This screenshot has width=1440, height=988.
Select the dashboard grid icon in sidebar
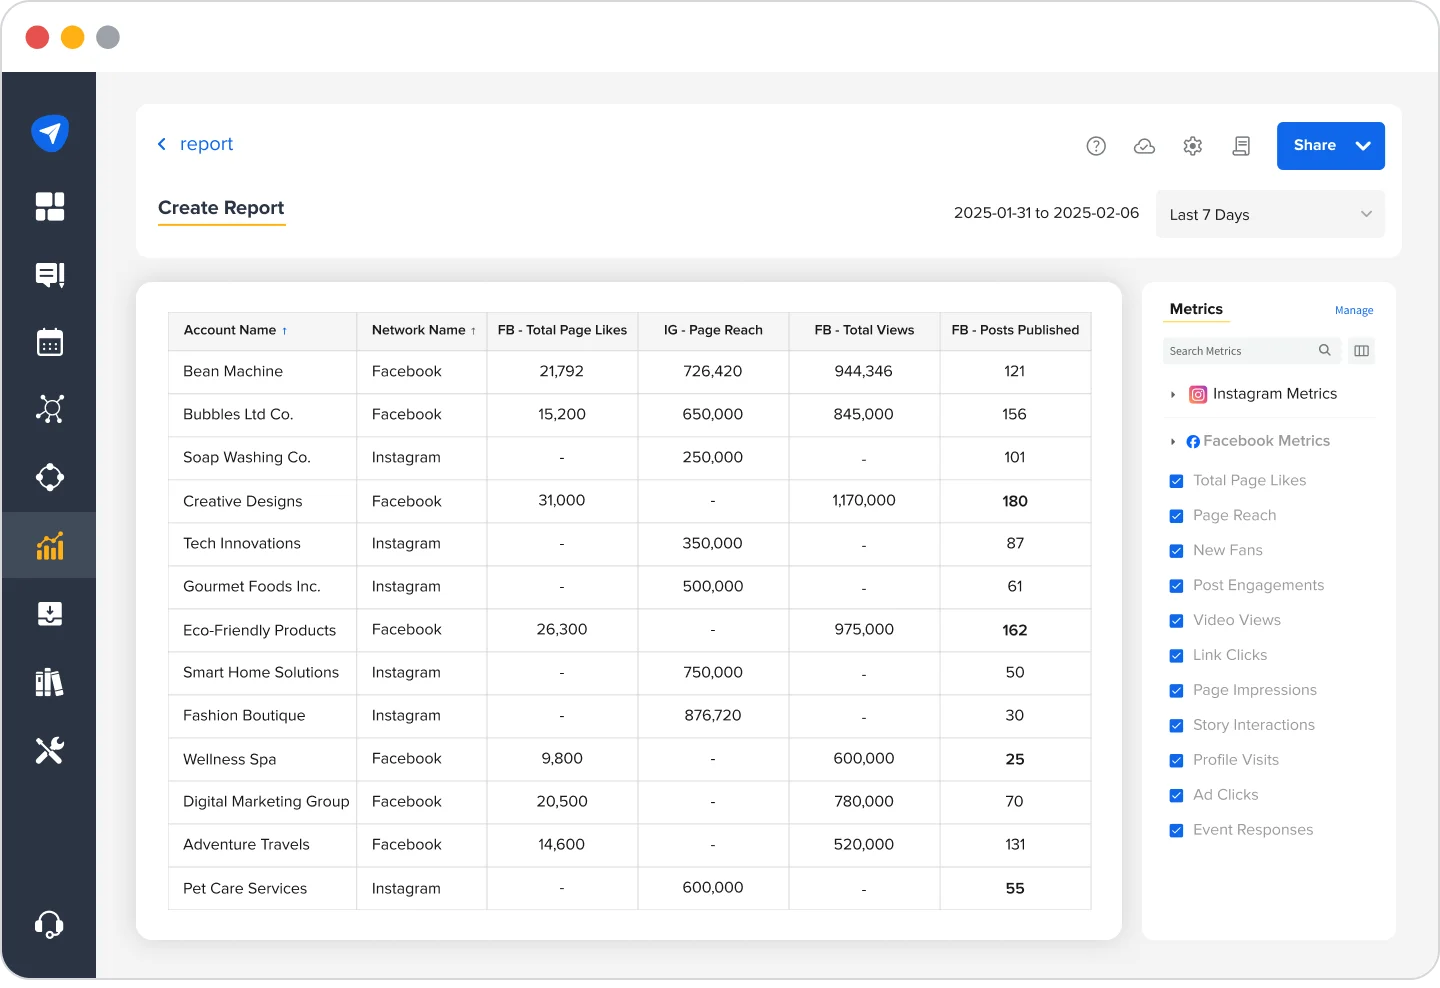pyautogui.click(x=50, y=207)
